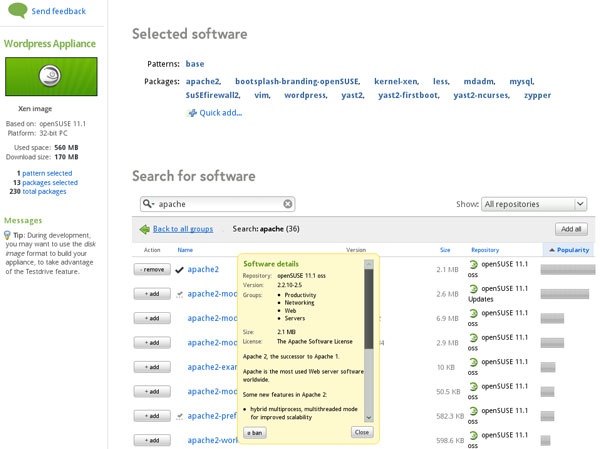Add the apache2-work package

click(x=152, y=441)
